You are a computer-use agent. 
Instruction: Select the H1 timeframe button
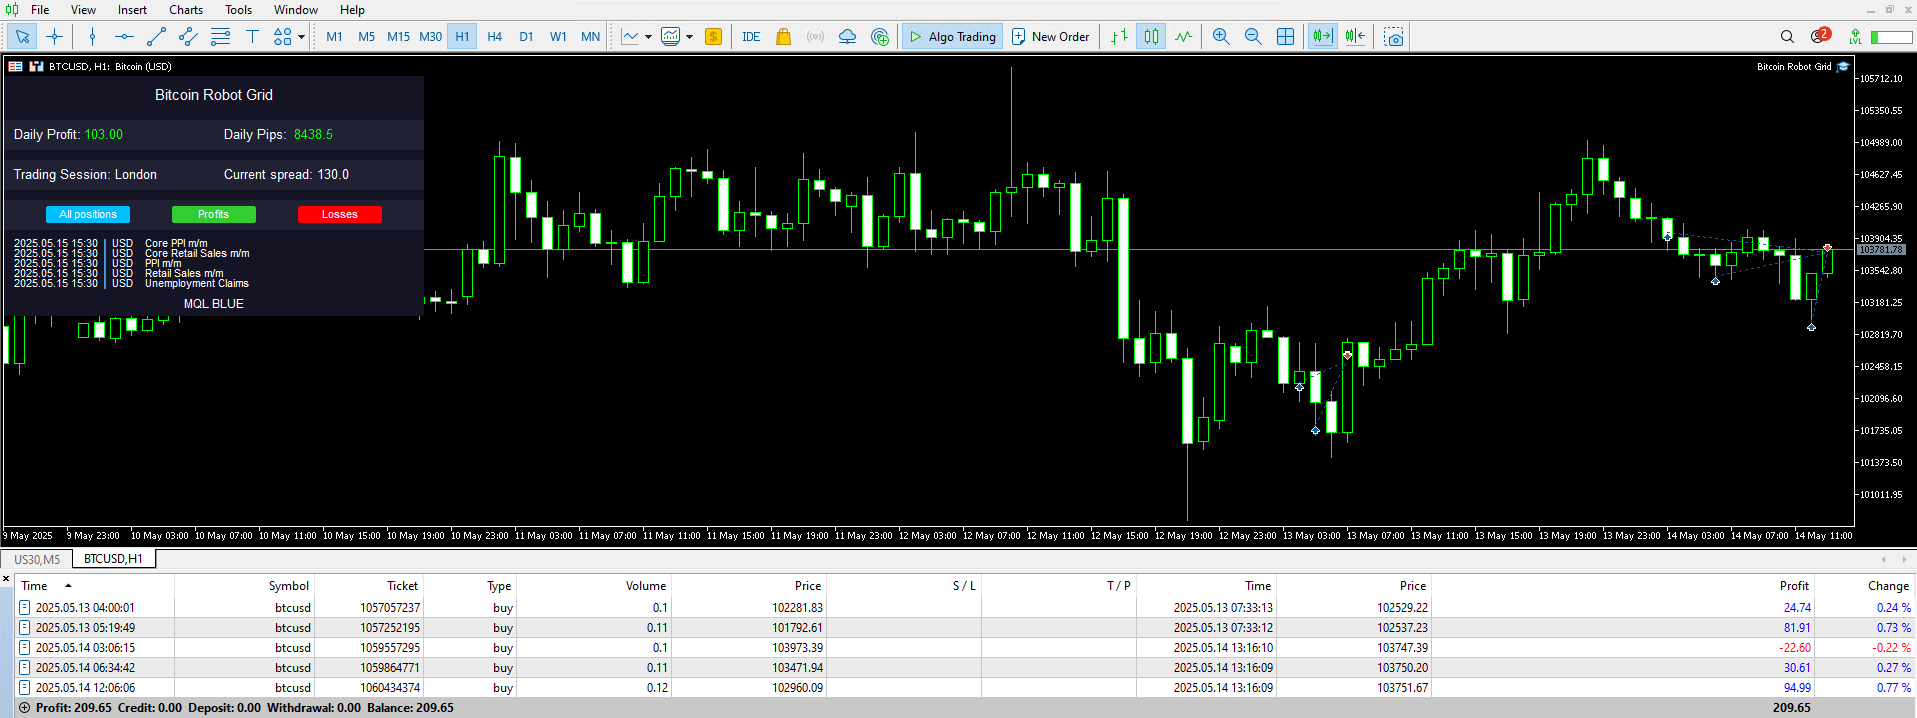click(462, 37)
